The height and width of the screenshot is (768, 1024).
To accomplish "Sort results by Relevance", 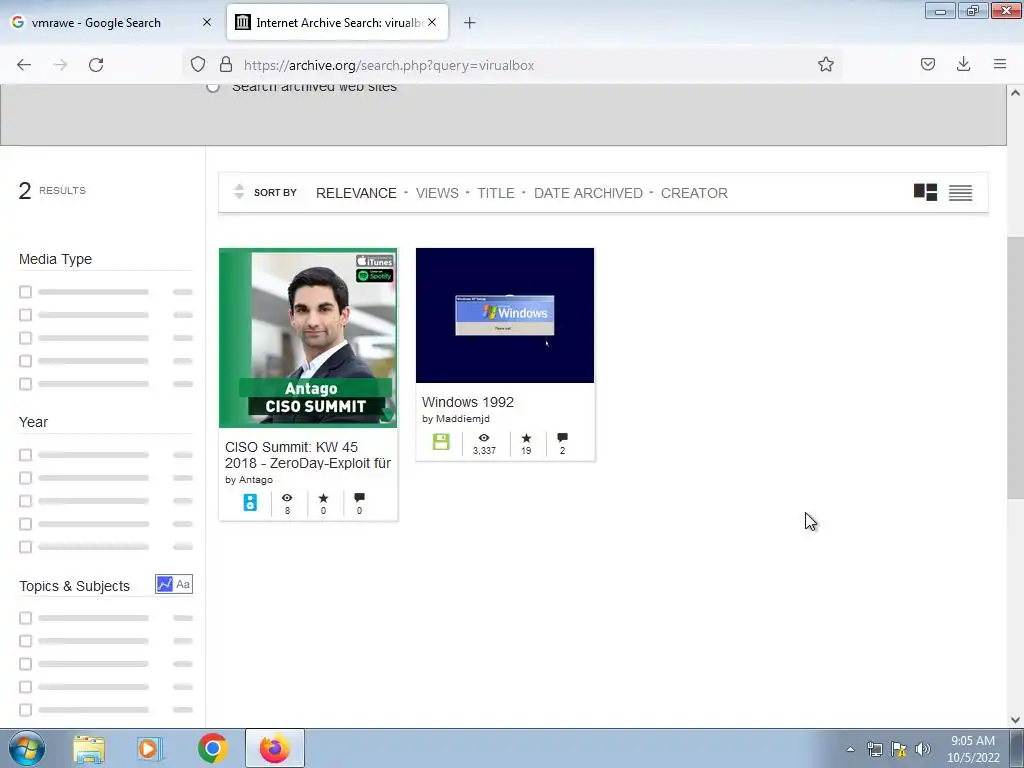I will click(356, 193).
